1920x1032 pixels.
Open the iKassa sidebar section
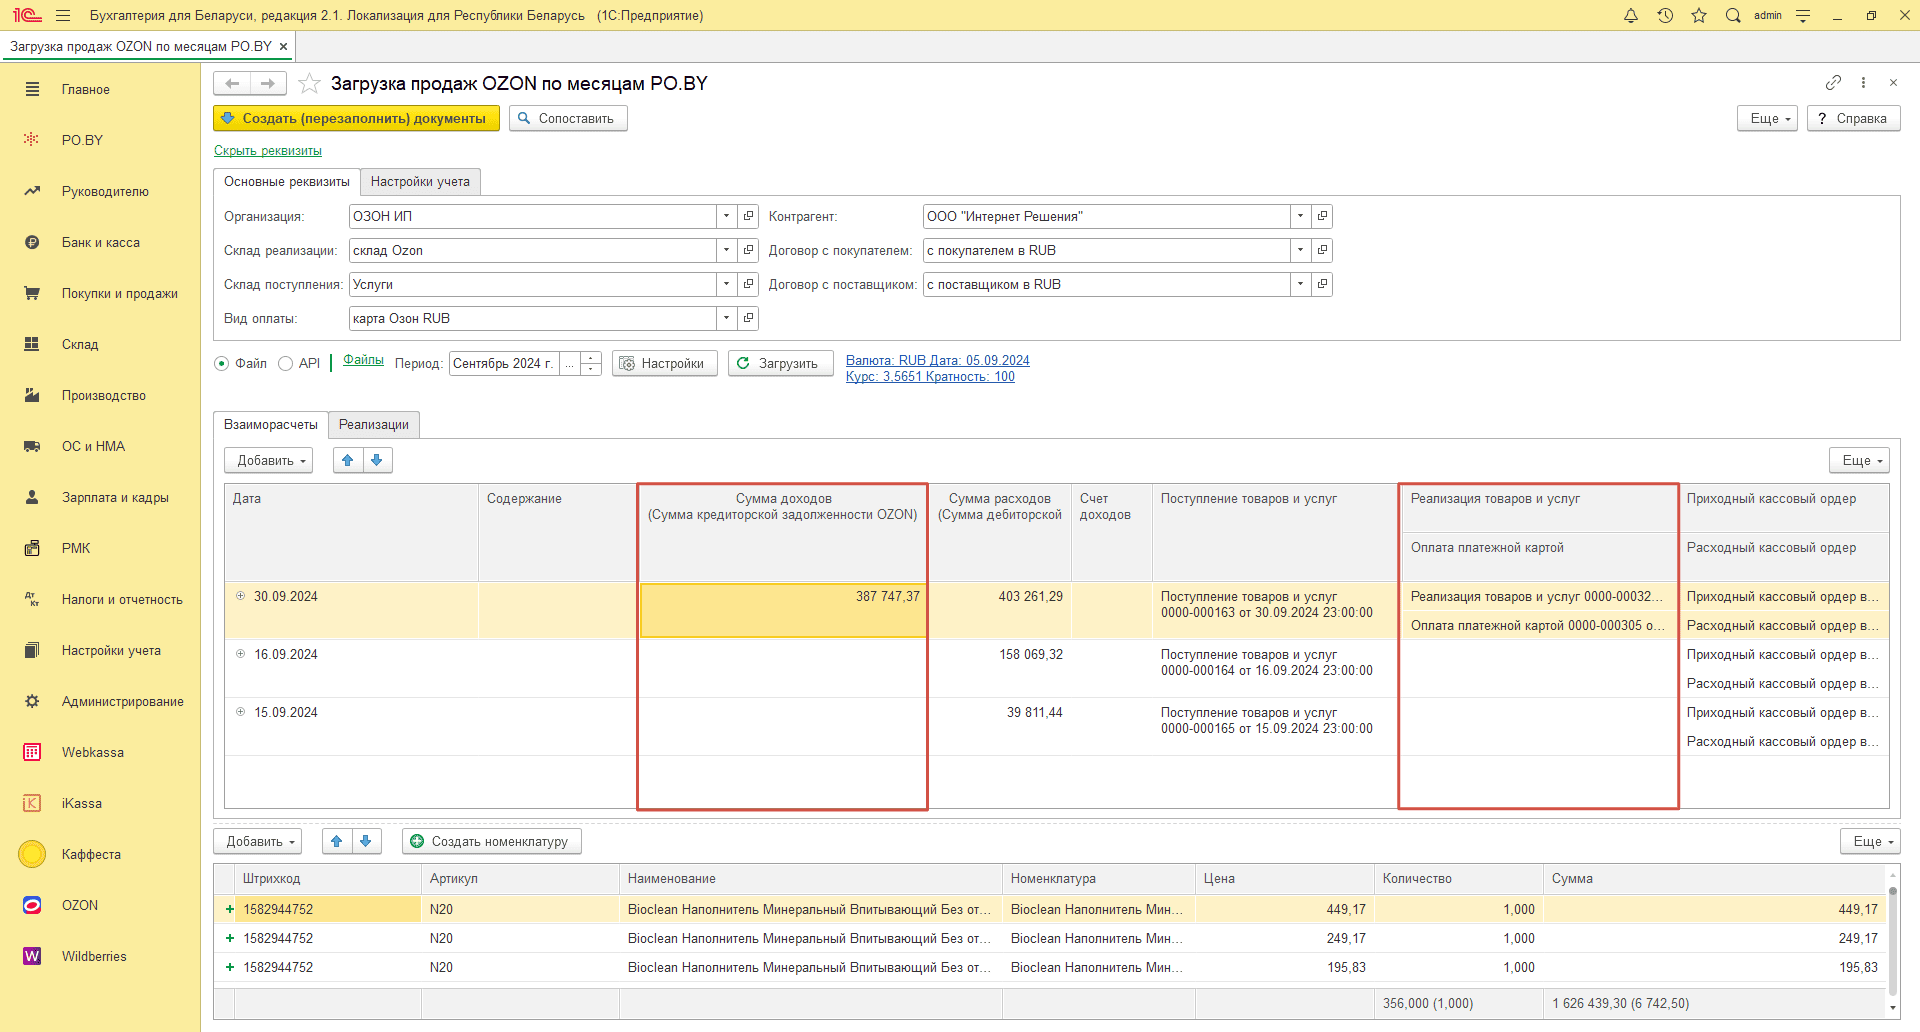pos(82,803)
